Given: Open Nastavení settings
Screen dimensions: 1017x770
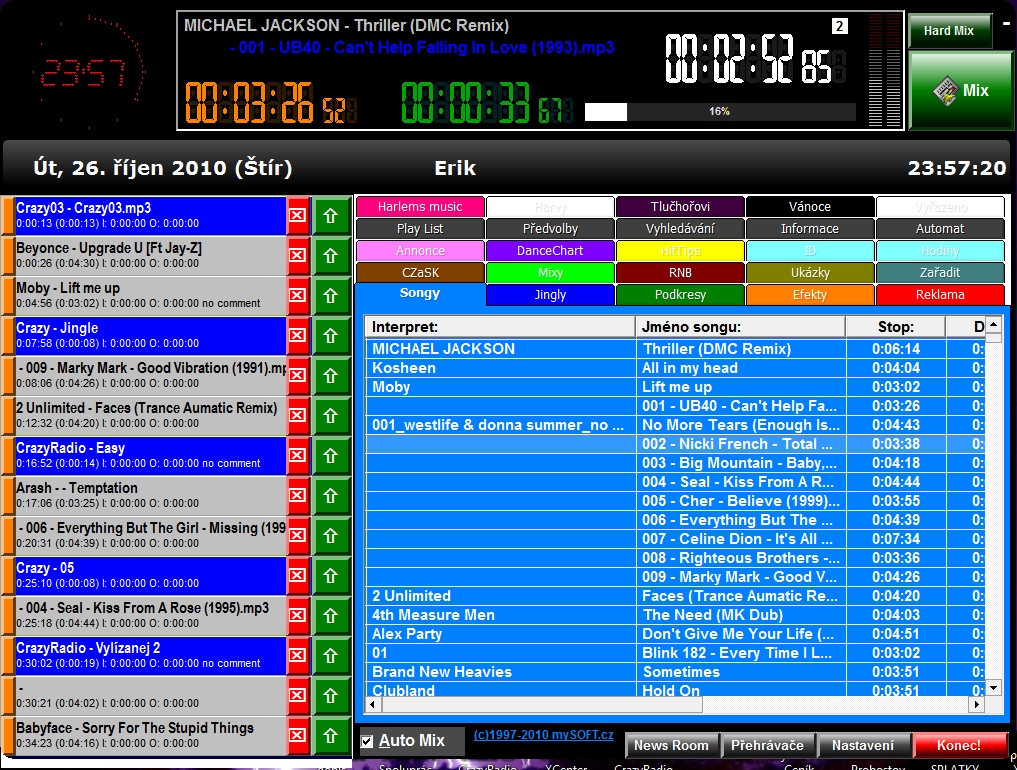Looking at the screenshot, I should point(863,745).
